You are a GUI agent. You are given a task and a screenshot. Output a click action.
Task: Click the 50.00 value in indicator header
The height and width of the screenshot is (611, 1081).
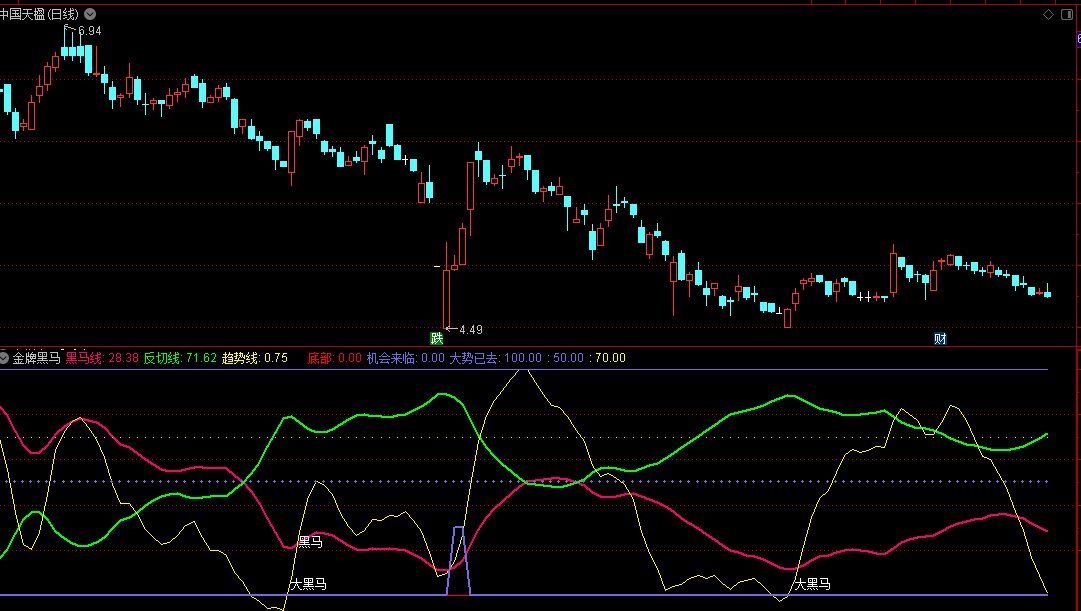point(568,358)
